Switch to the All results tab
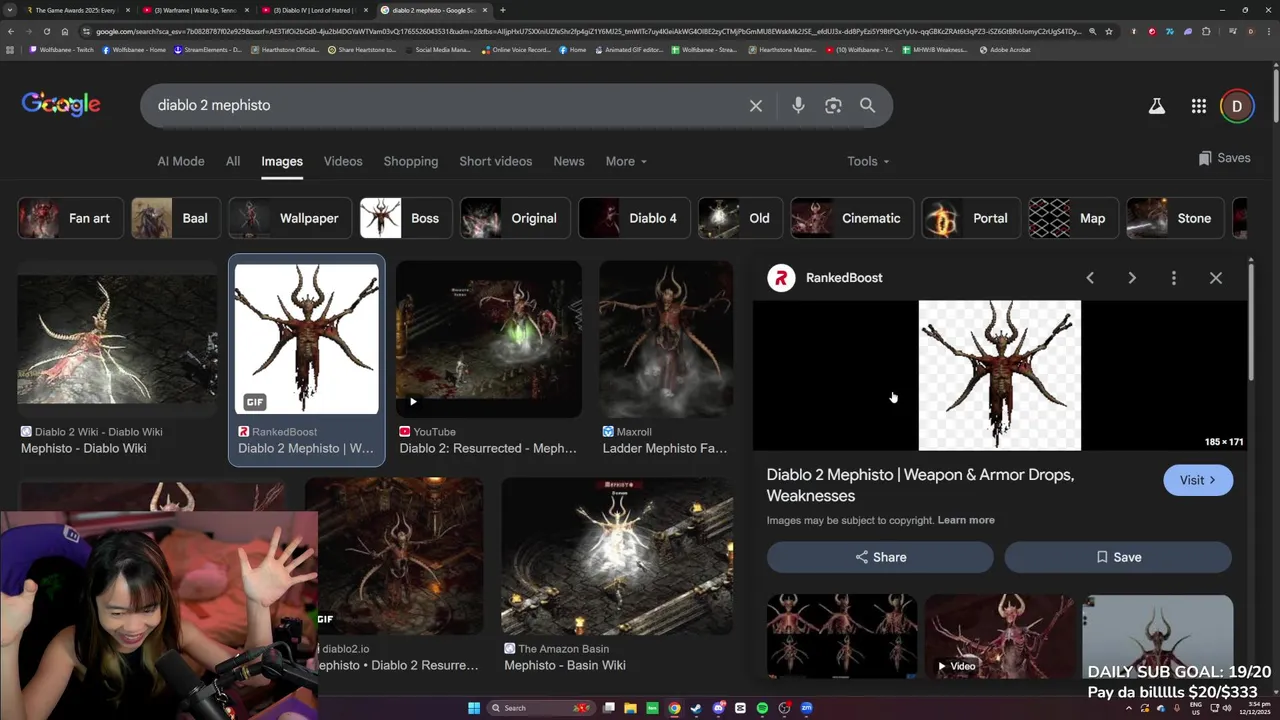 233,161
